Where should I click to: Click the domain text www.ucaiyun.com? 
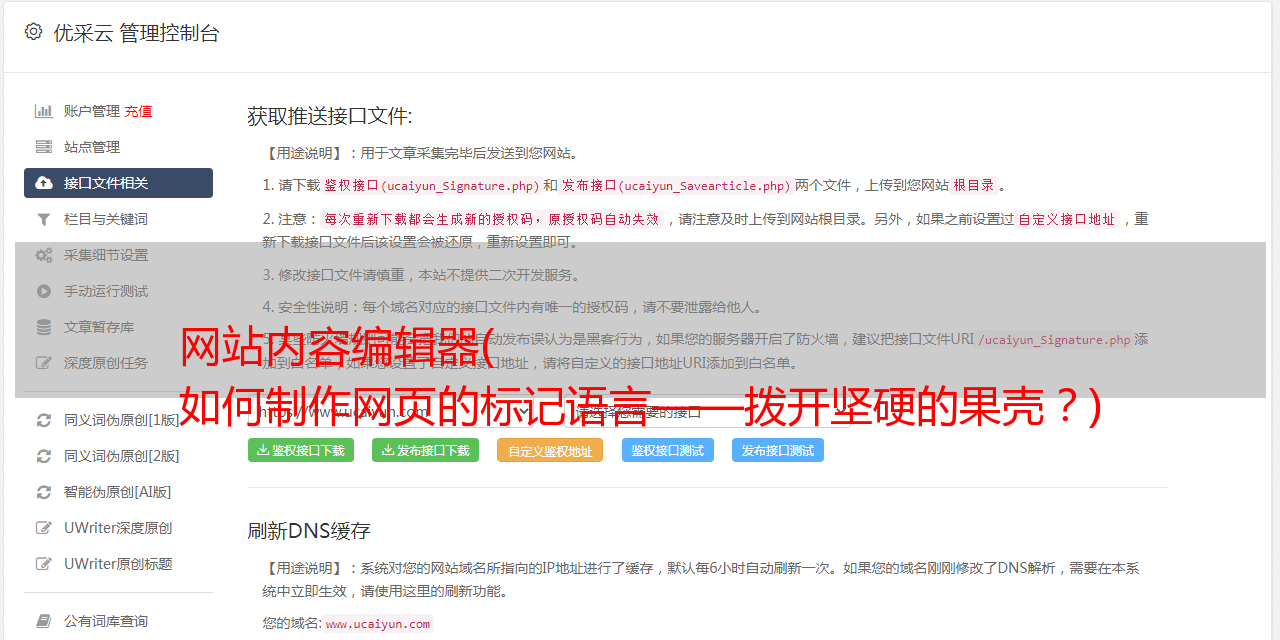point(378,623)
